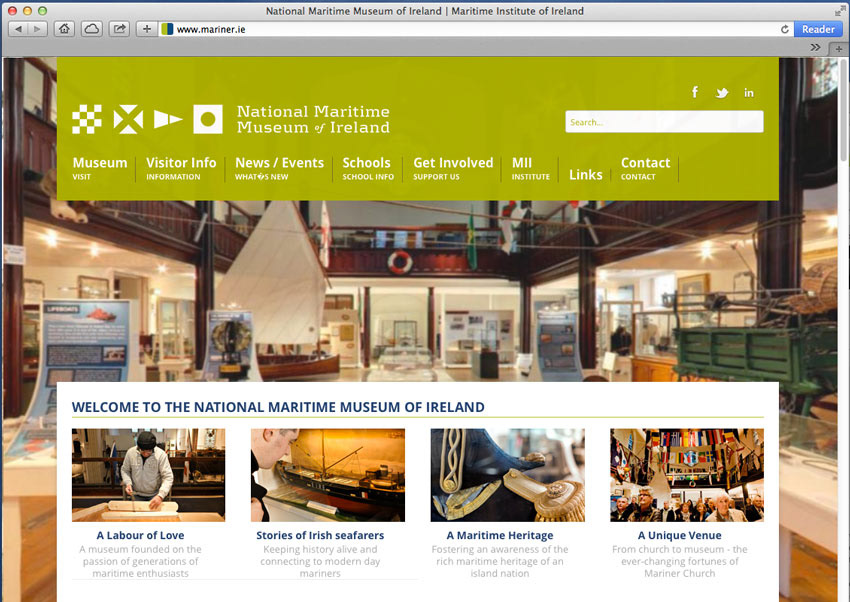Screen dimensions: 850x602
Task: Click the checkered signal flag logo icon
Action: (x=87, y=119)
